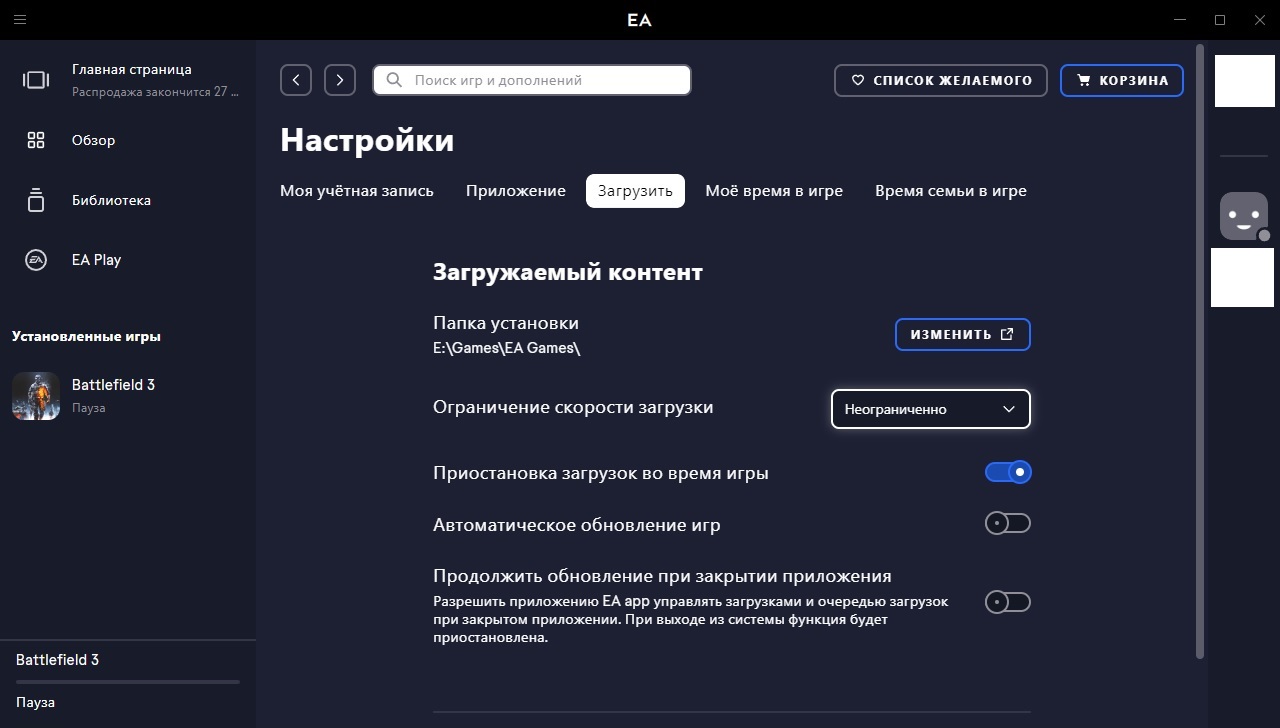Click the Обзор grid icon
This screenshot has width=1280, height=728.
point(36,140)
